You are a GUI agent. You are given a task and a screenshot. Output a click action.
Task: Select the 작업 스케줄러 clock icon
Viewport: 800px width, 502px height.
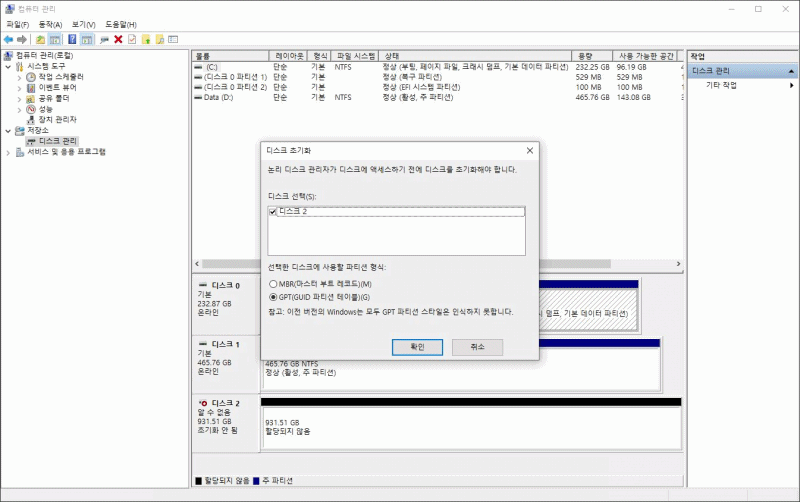[x=31, y=77]
